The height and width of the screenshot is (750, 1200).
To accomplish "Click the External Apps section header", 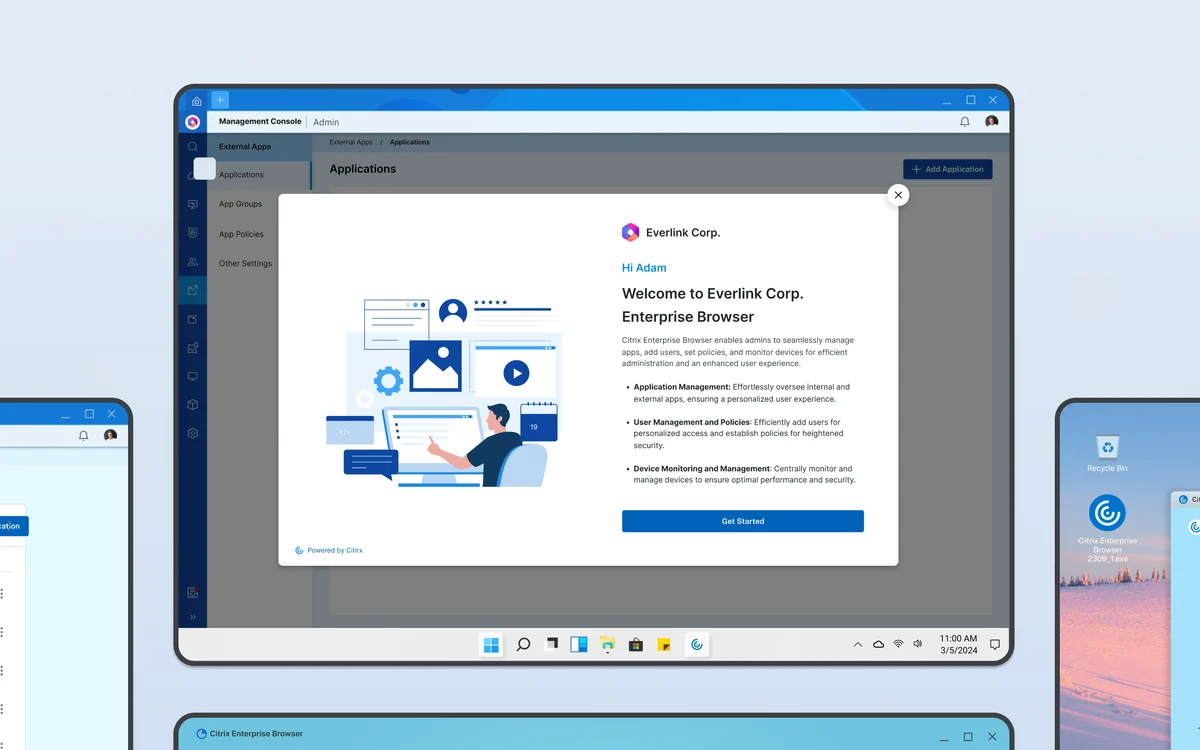I will click(245, 146).
